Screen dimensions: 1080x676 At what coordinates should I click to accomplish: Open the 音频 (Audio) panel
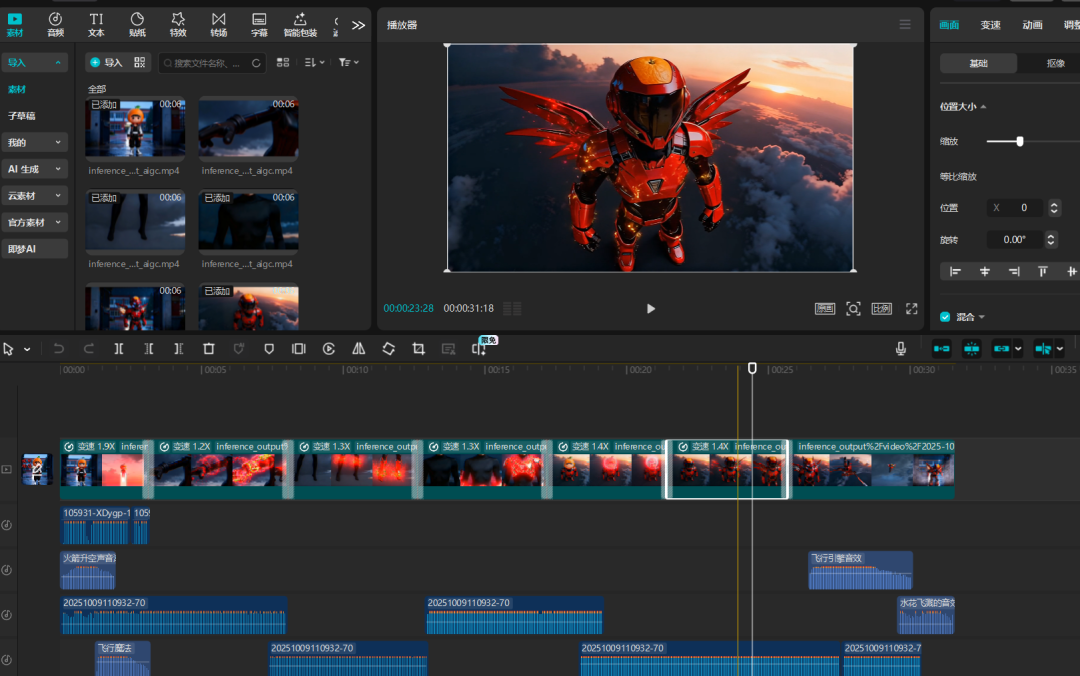coord(56,24)
